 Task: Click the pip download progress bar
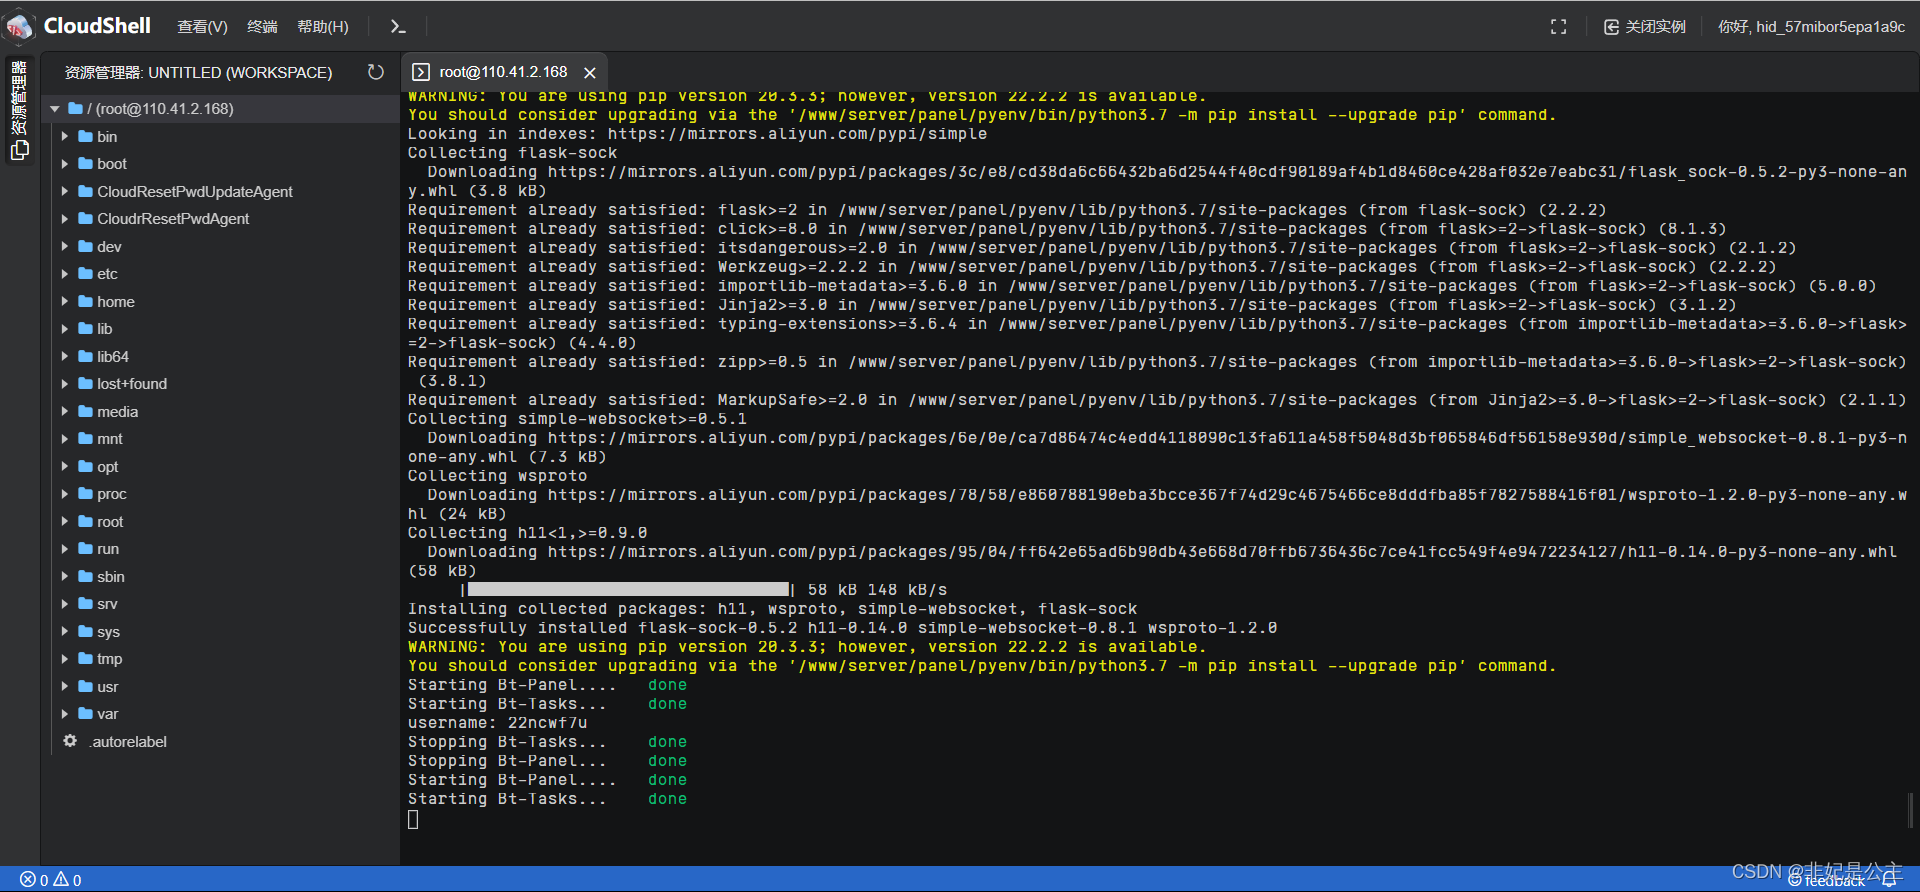click(628, 590)
